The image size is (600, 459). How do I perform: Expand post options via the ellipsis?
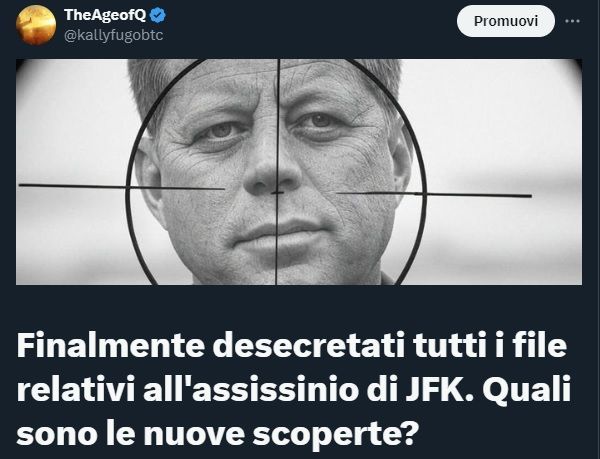click(x=572, y=21)
